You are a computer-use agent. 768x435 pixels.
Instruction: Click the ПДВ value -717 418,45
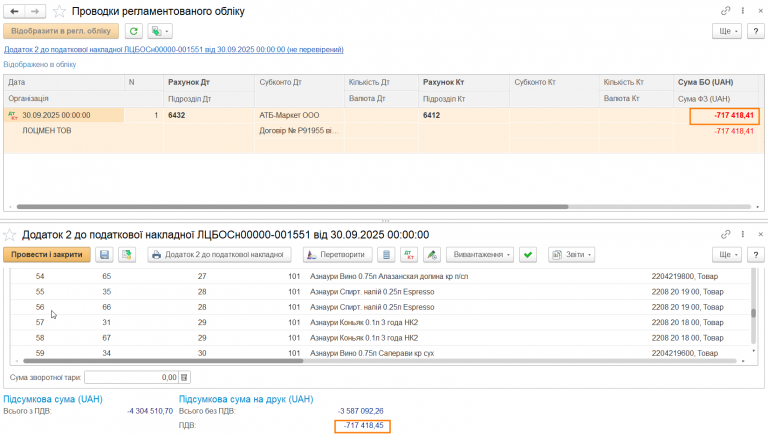[x=362, y=426]
